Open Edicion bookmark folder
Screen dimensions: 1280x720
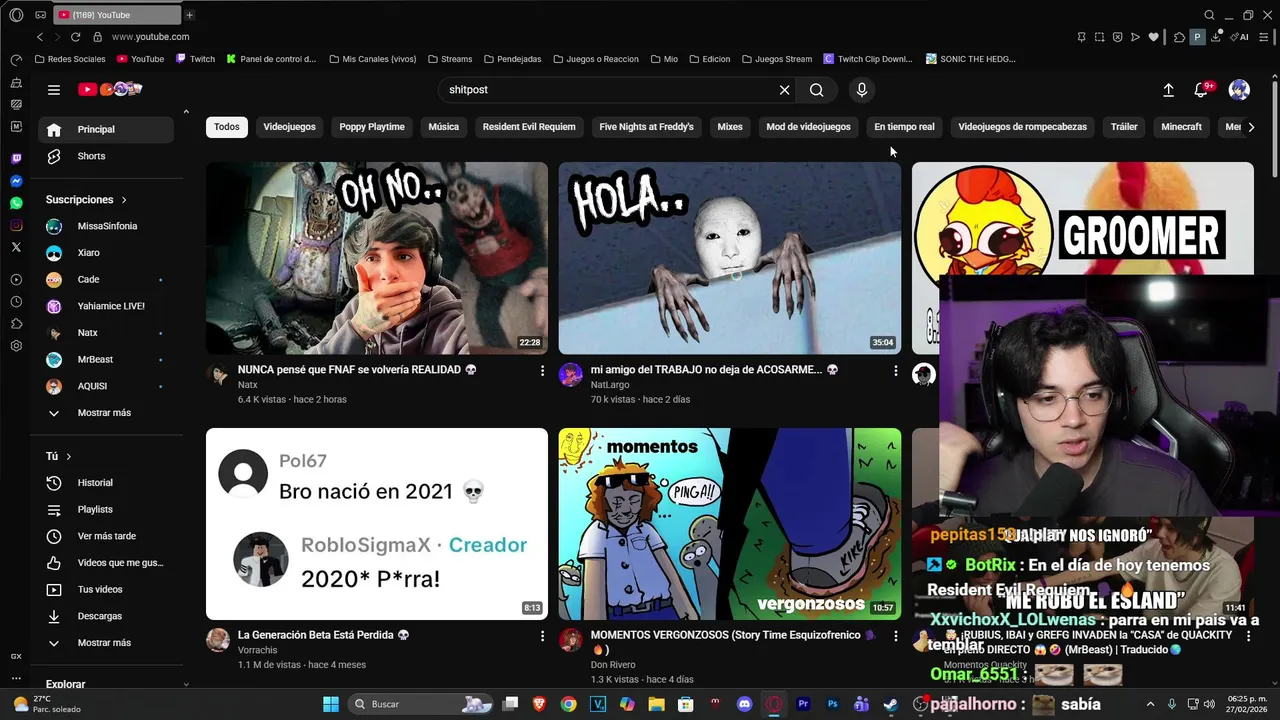click(x=709, y=59)
